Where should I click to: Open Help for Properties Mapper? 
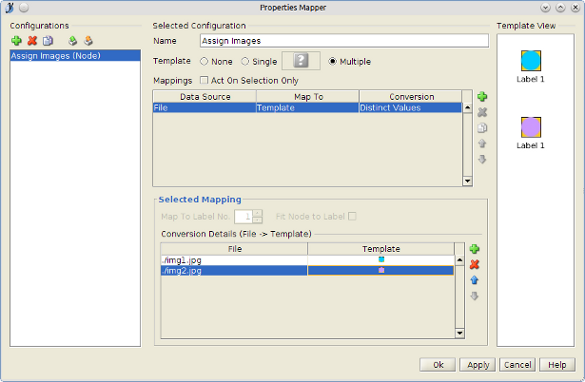click(x=557, y=364)
